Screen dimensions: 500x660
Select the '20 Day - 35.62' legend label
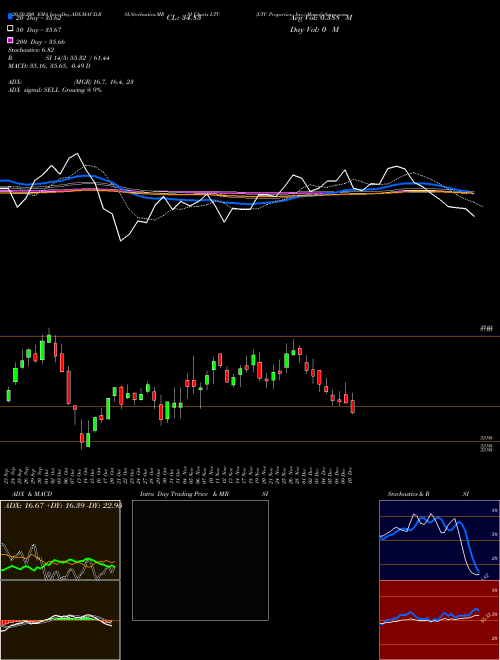point(38,18)
